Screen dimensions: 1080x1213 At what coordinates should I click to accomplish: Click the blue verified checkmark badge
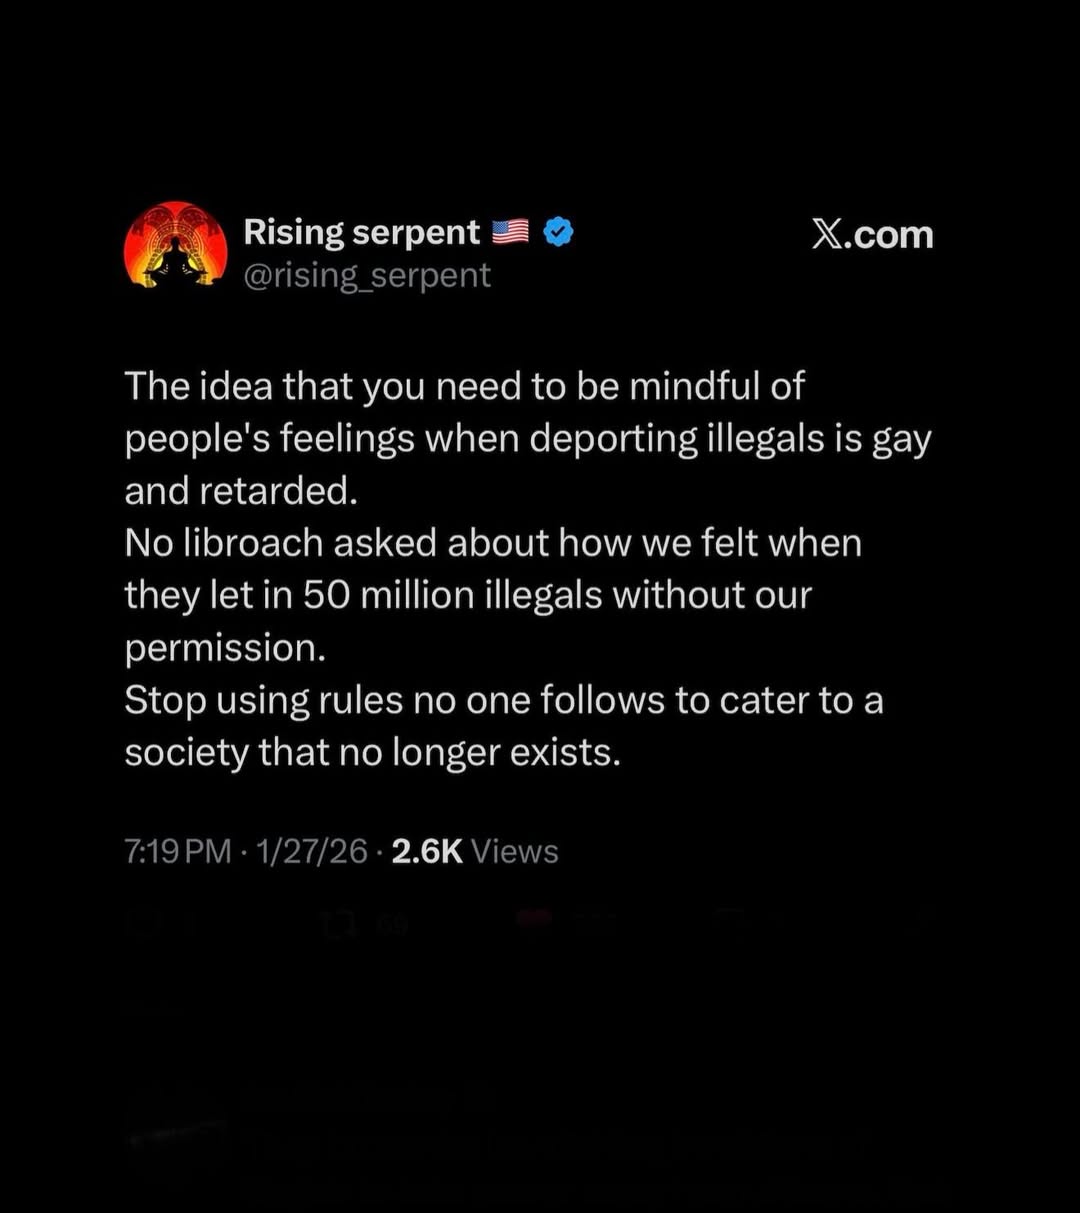click(x=558, y=232)
